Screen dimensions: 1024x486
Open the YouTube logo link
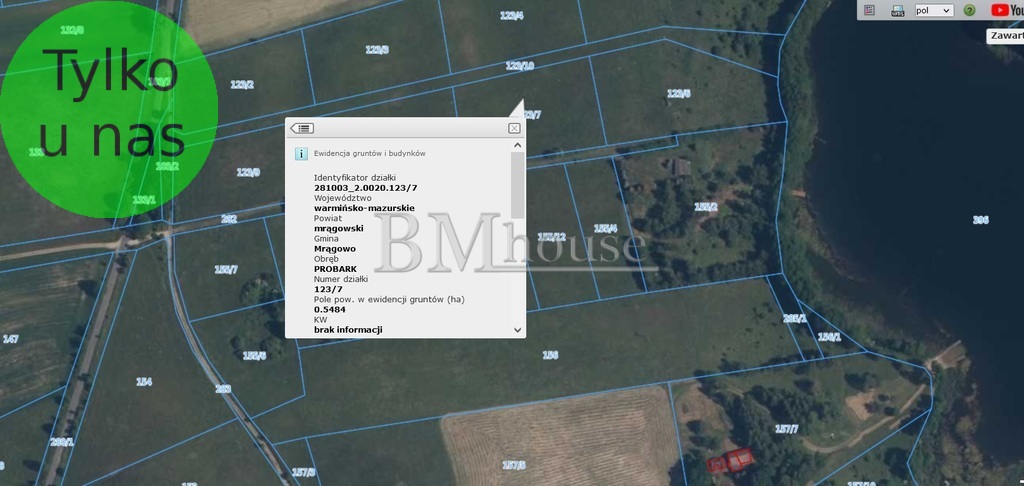(x=1003, y=10)
